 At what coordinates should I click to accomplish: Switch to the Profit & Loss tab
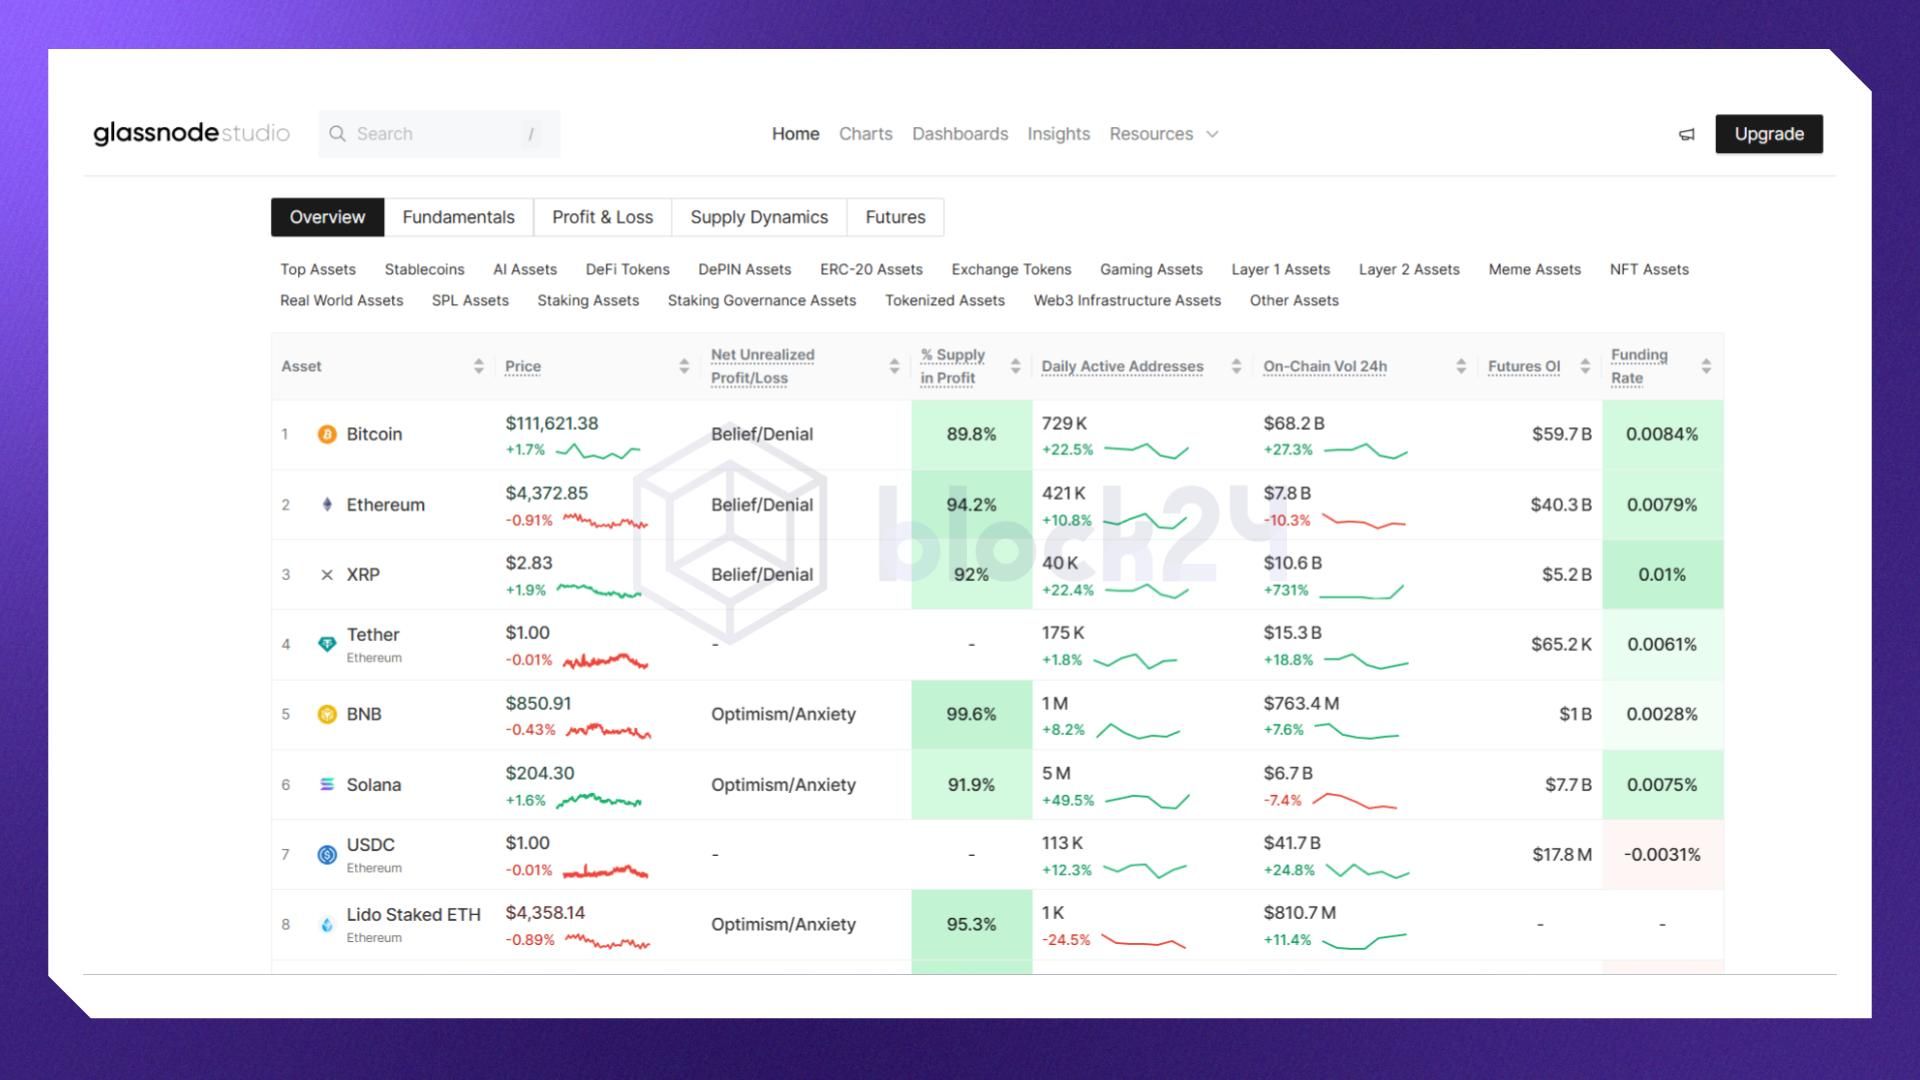(602, 217)
